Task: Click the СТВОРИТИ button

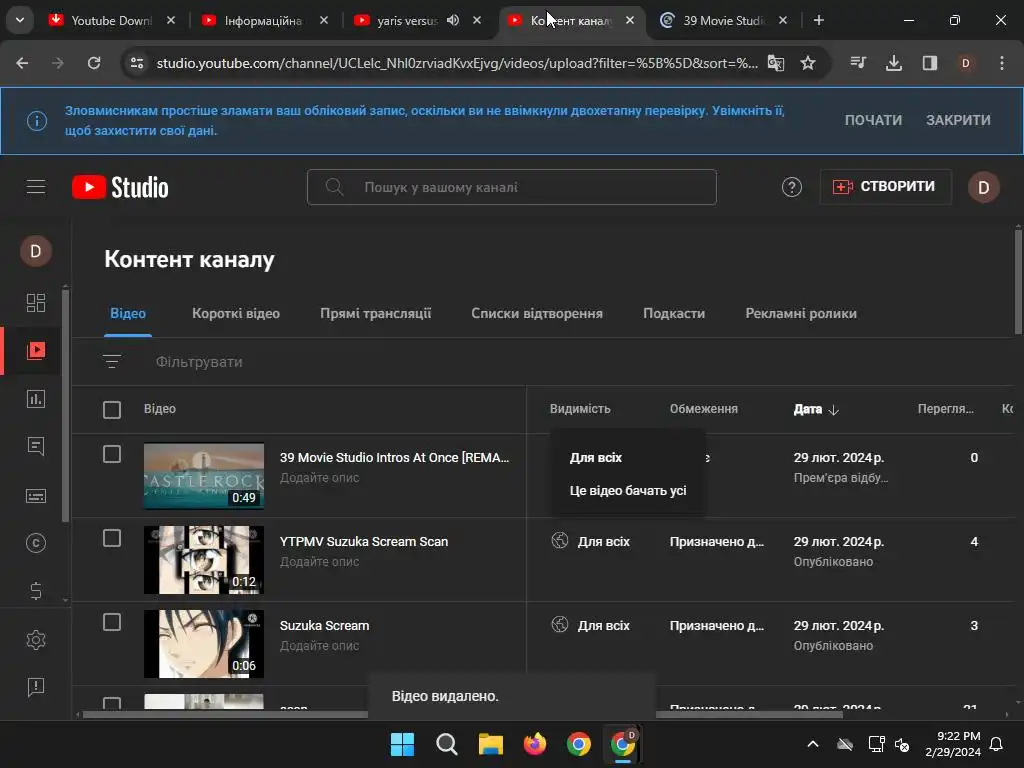Action: [886, 187]
